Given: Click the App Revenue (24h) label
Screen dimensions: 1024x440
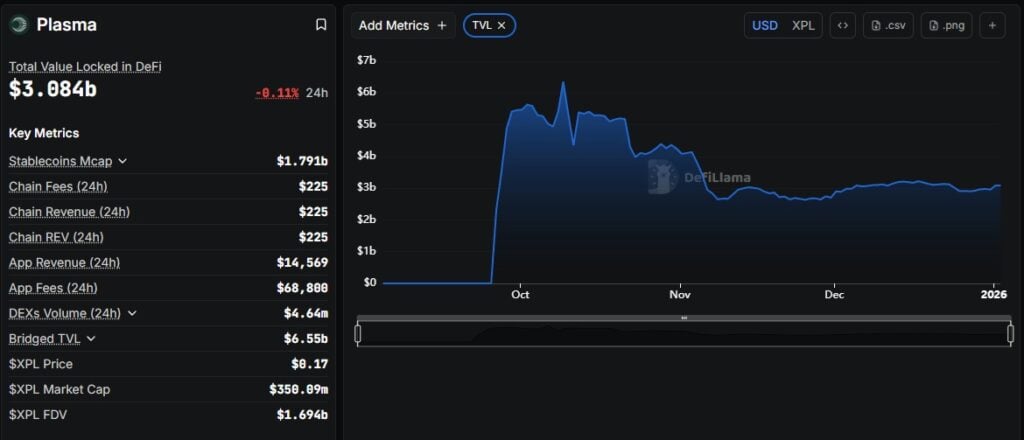Looking at the screenshot, I should pyautogui.click(x=65, y=262).
